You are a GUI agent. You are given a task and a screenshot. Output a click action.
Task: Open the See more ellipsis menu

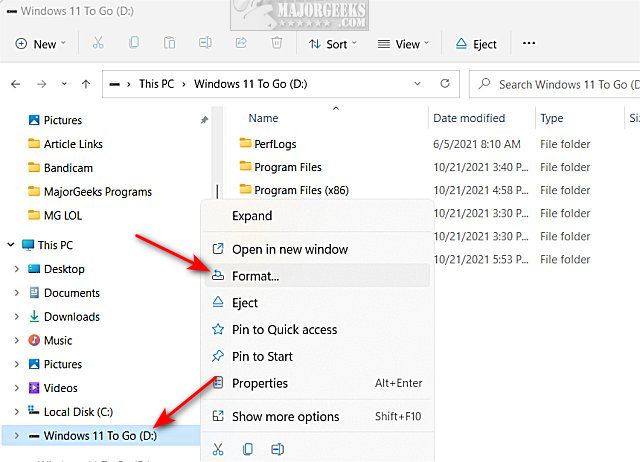pyautogui.click(x=529, y=43)
